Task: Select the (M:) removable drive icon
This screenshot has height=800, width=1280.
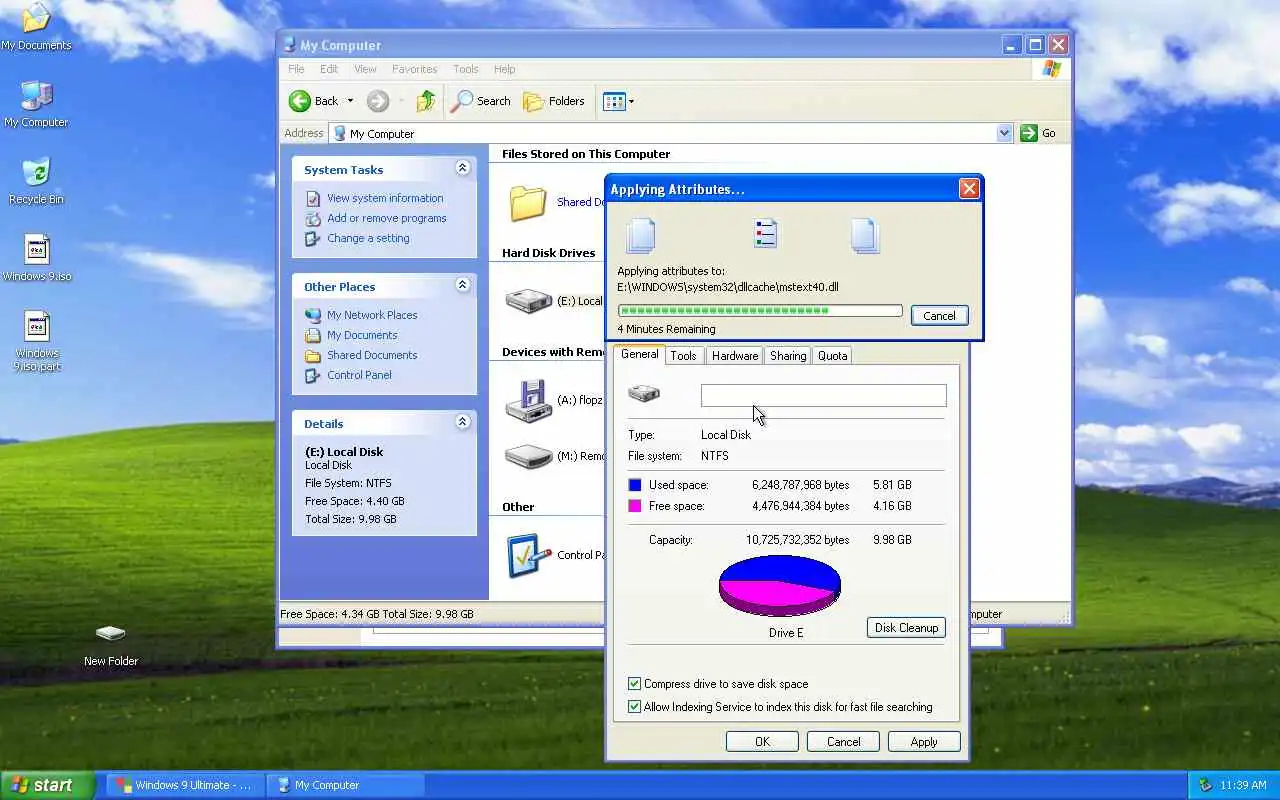Action: 529,456
